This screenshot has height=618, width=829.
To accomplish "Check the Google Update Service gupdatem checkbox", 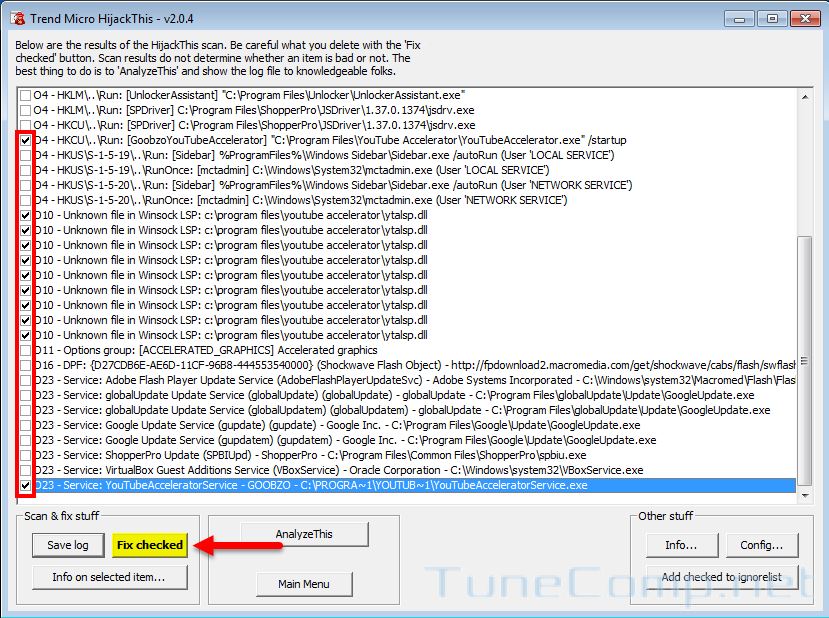I will point(25,440).
